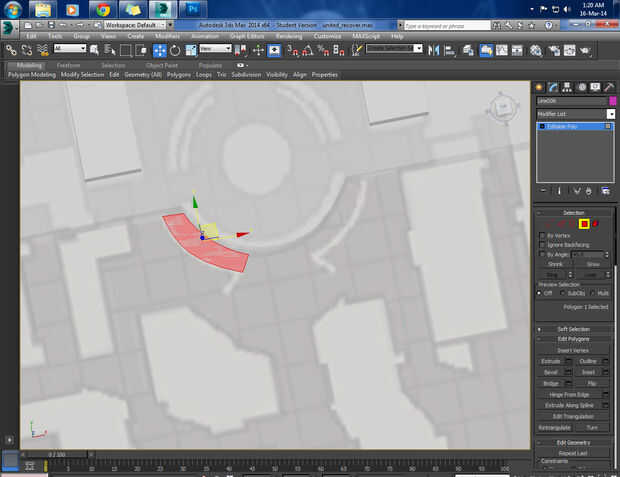Enable the By Vertex checkbox
This screenshot has width=620, height=477.
click(541, 235)
